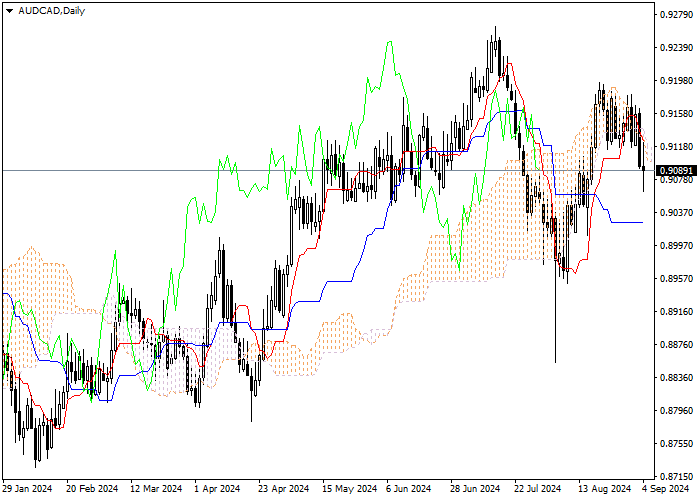Click the 6 Jun 2024 date label

click(x=408, y=489)
